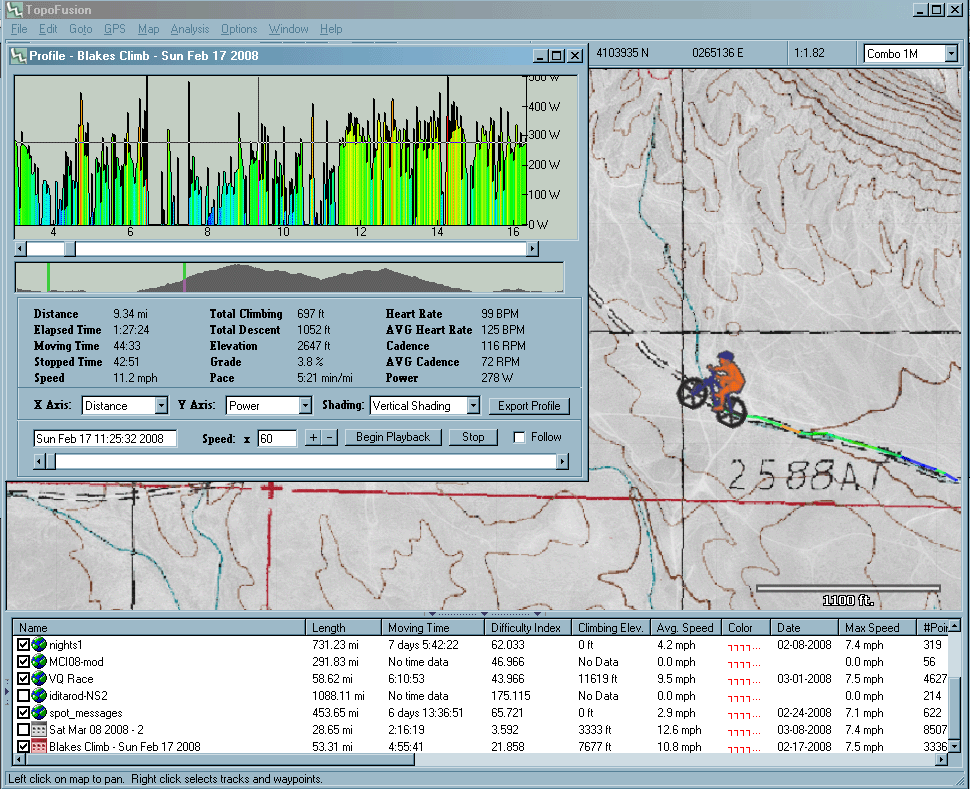970x789 pixels.
Task: Click the TopoFusion app icon in title bar
Action: click(14, 9)
